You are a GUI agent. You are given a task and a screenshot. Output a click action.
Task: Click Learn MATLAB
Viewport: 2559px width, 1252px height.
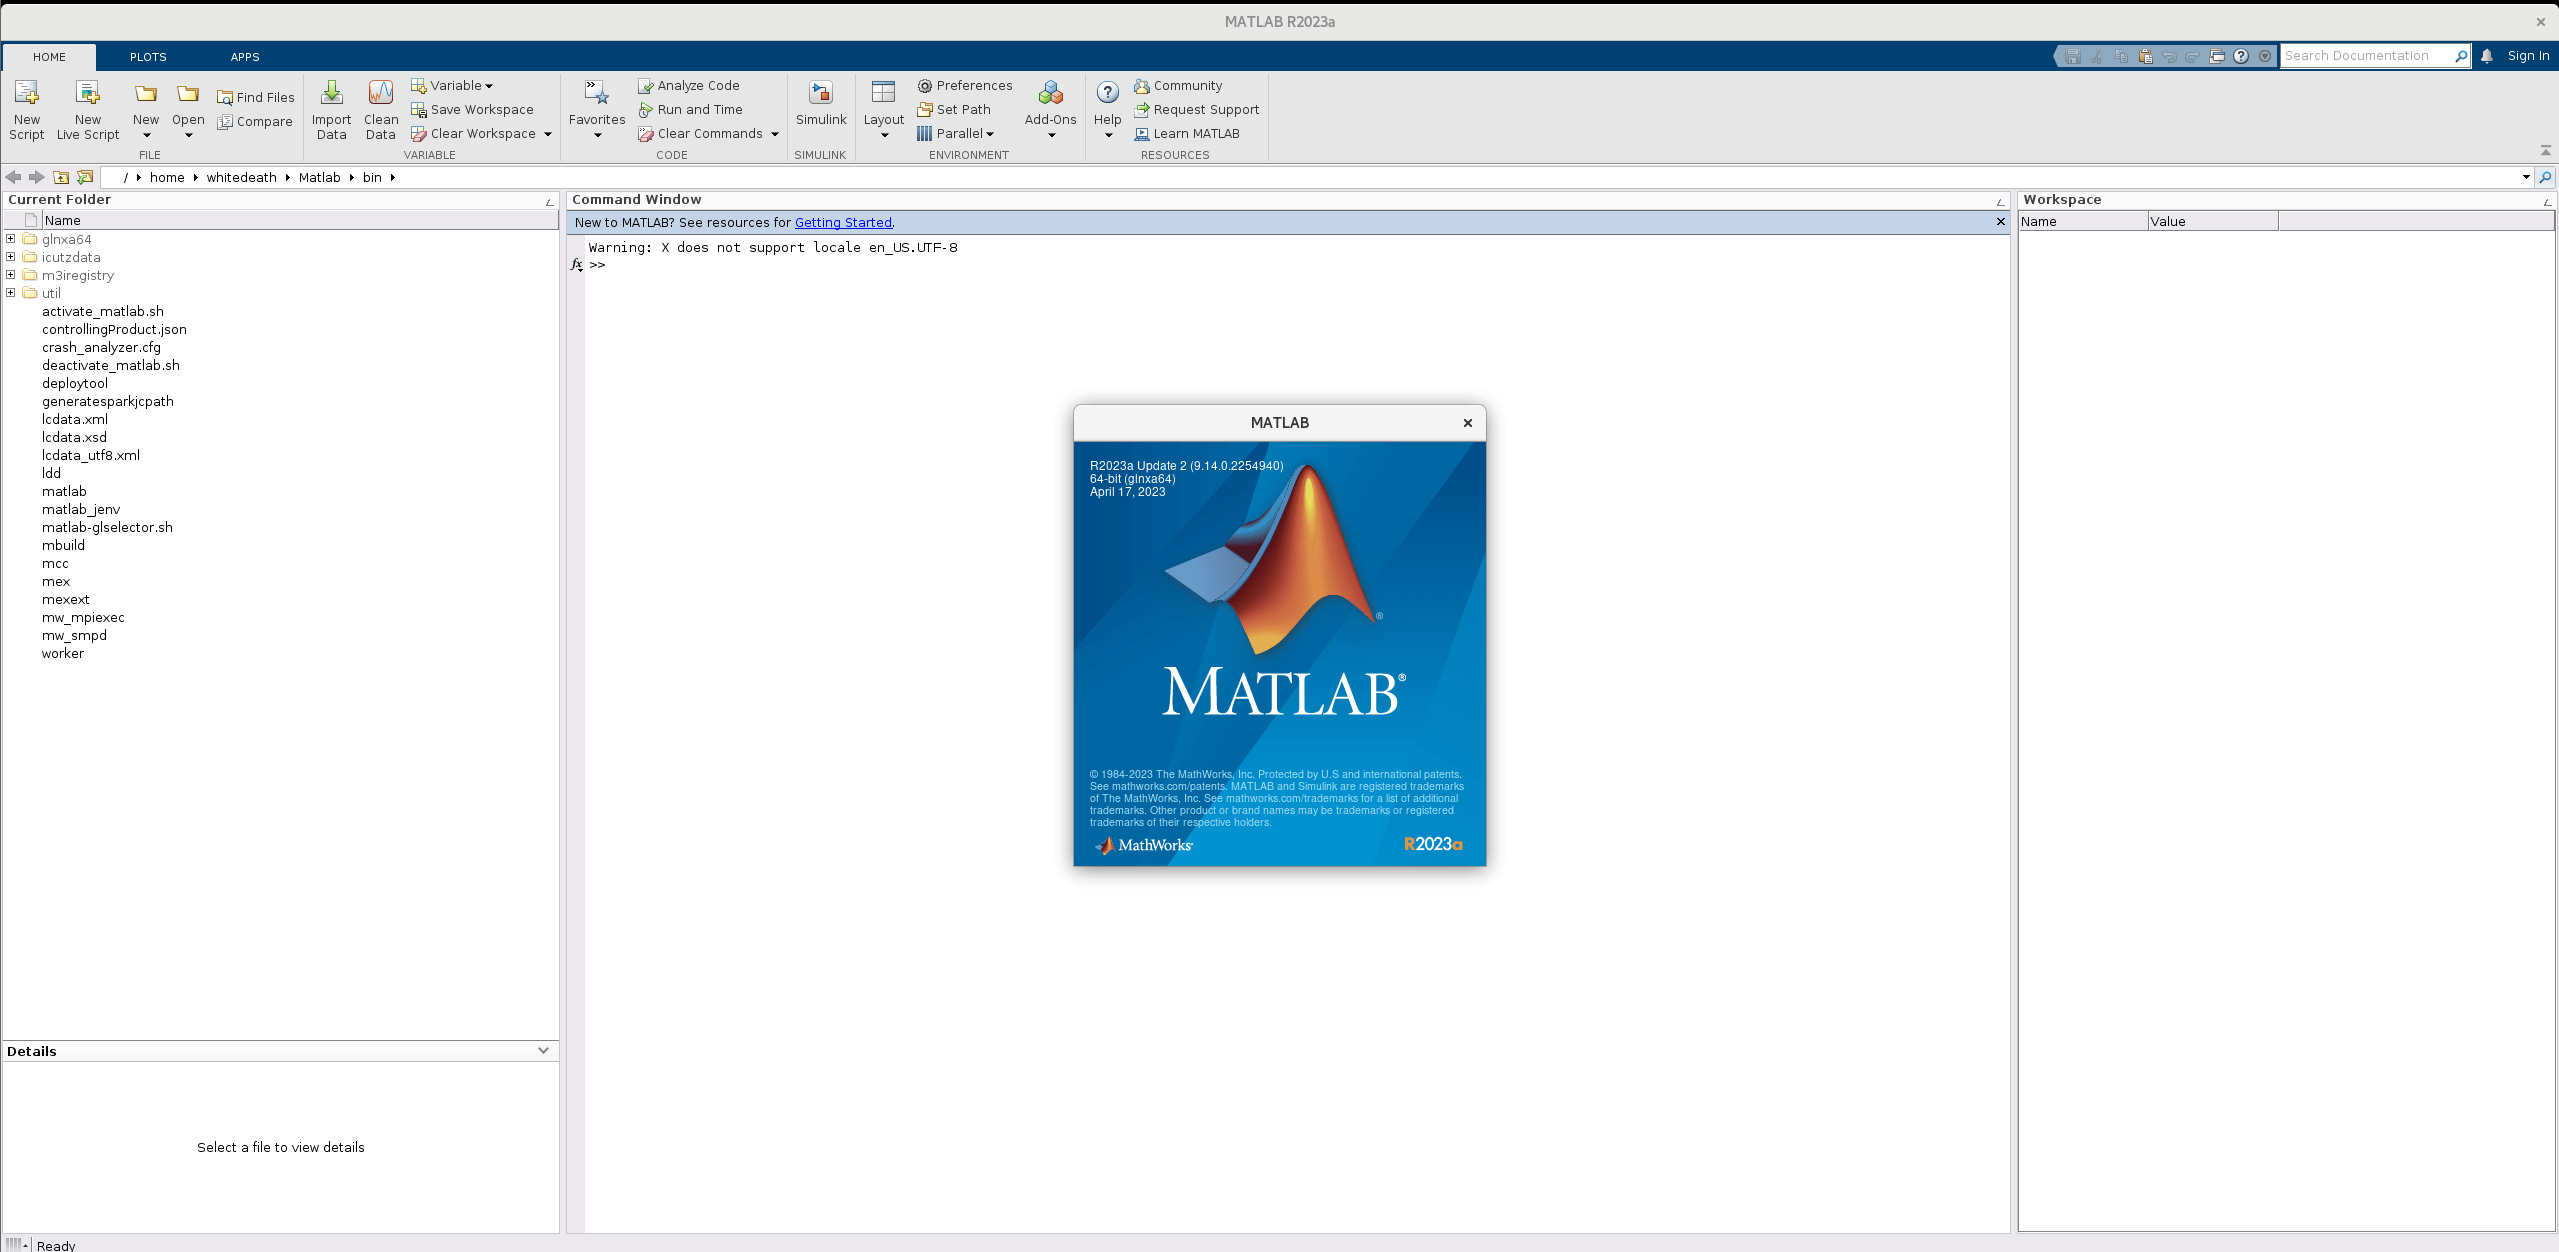(x=1186, y=133)
